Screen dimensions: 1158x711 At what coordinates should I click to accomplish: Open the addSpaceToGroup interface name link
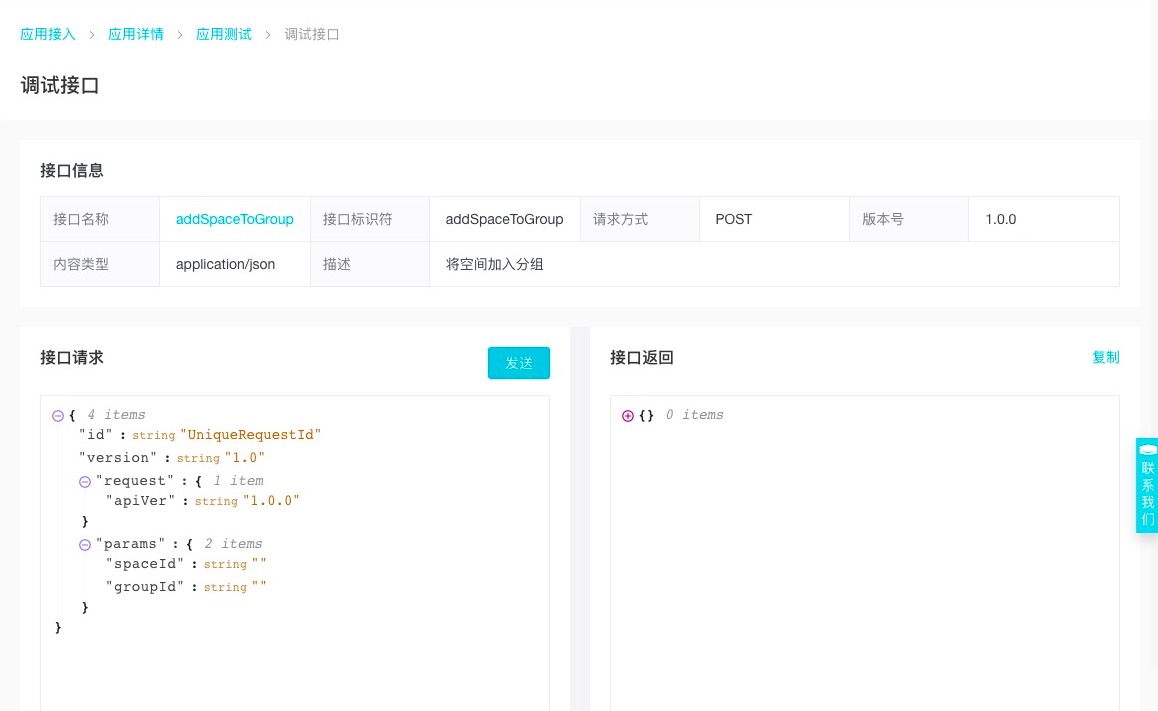pyautogui.click(x=235, y=219)
